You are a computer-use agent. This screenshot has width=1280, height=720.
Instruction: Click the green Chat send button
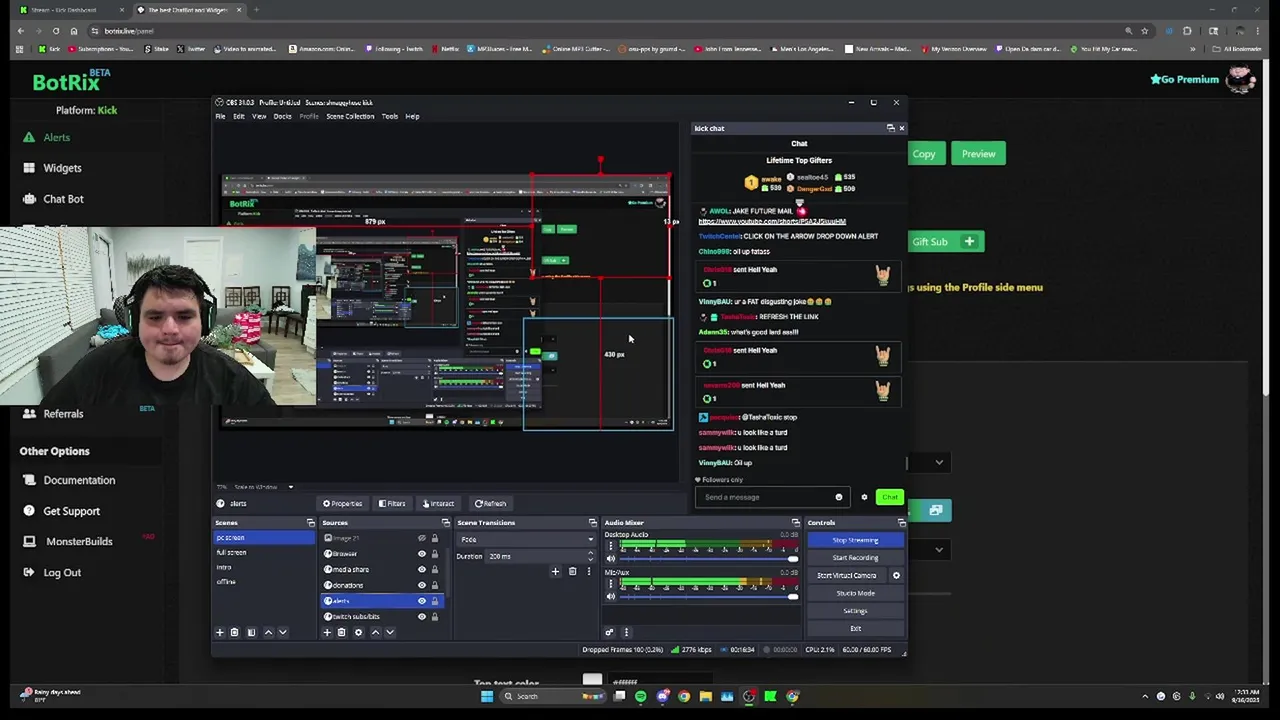click(889, 497)
